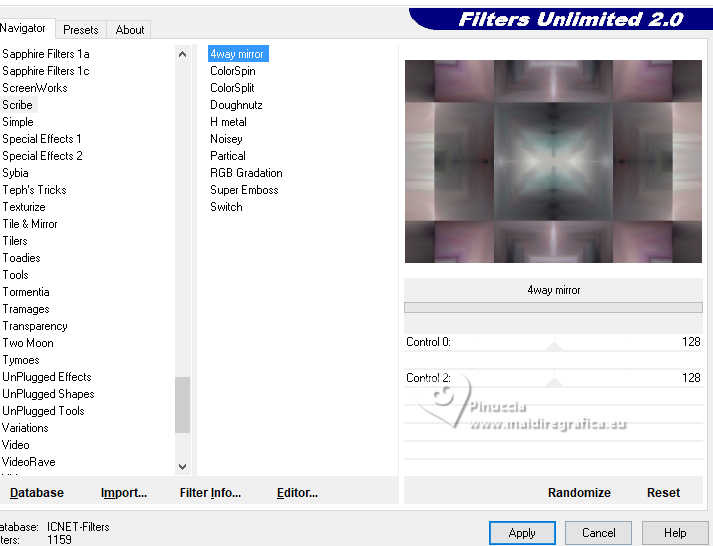
Task: Select the Tramages category
Action: 26,309
